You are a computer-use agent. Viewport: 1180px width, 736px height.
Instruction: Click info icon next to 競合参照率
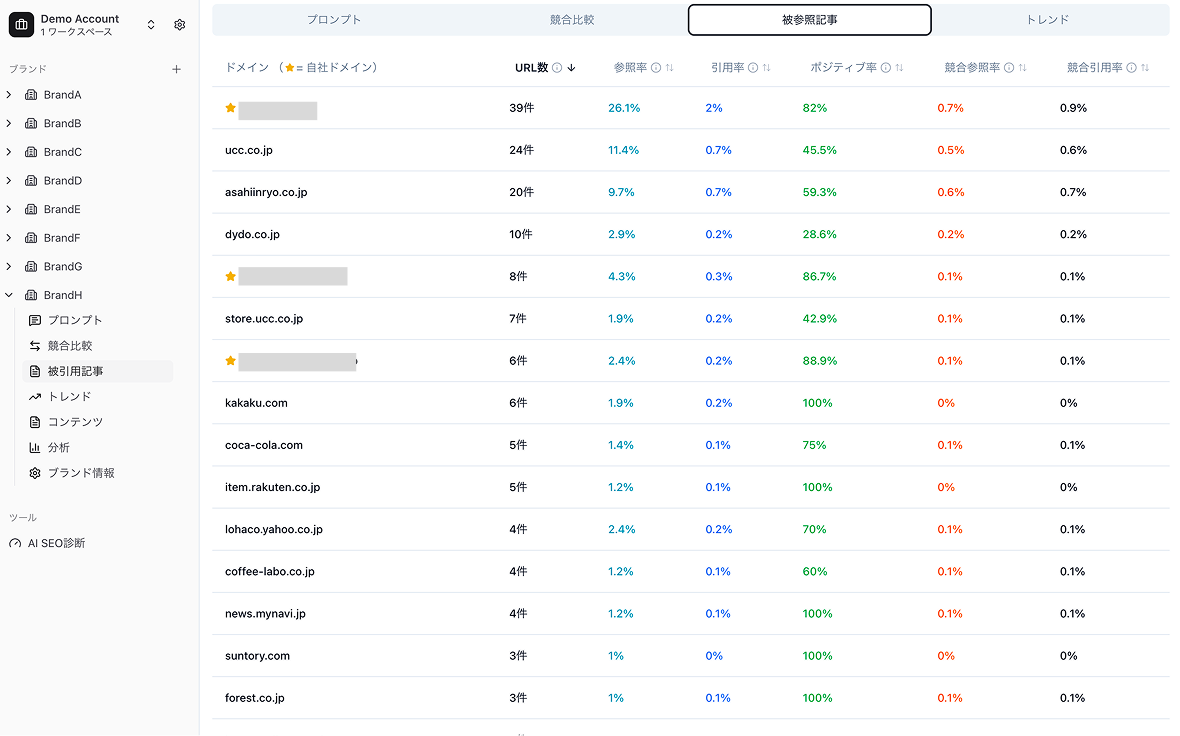pyautogui.click(x=1009, y=68)
